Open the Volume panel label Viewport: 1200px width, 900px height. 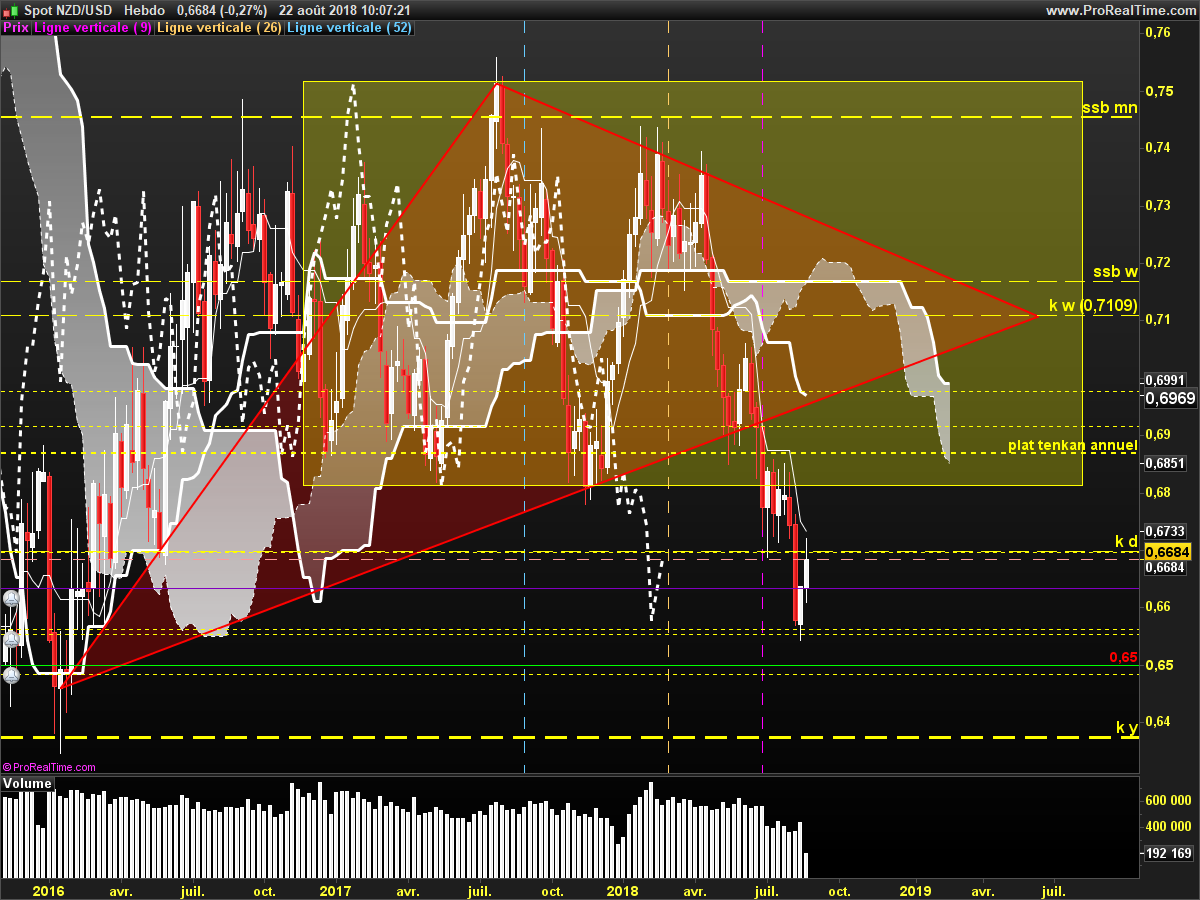click(27, 783)
